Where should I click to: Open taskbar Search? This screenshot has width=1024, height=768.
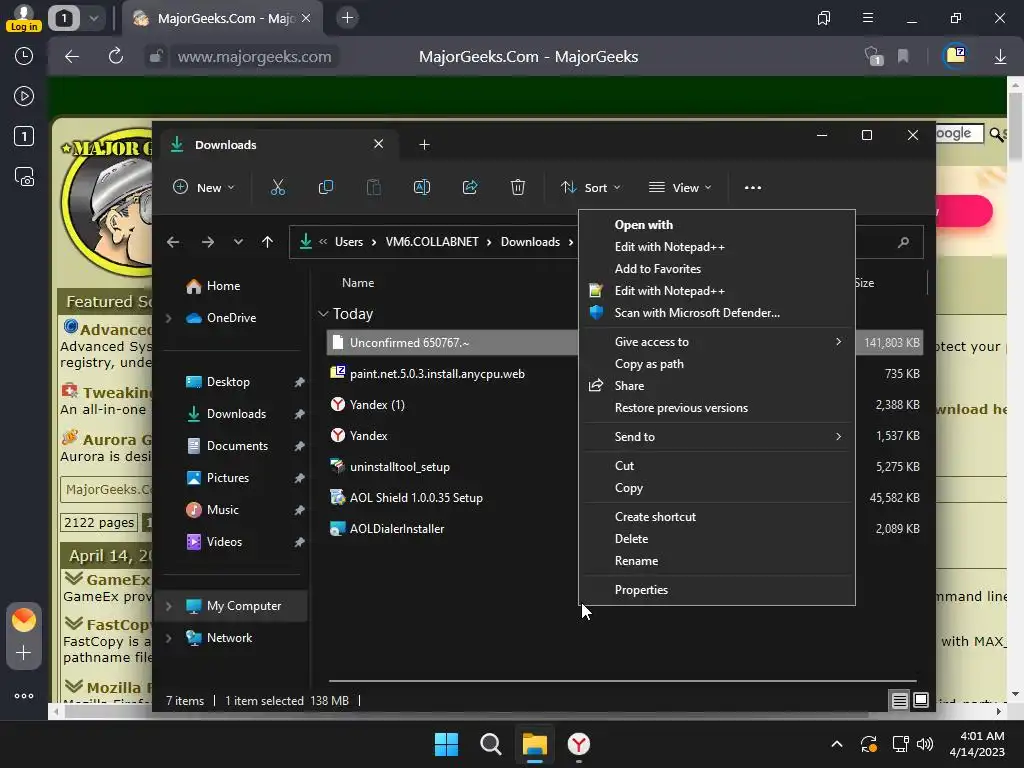(x=490, y=744)
